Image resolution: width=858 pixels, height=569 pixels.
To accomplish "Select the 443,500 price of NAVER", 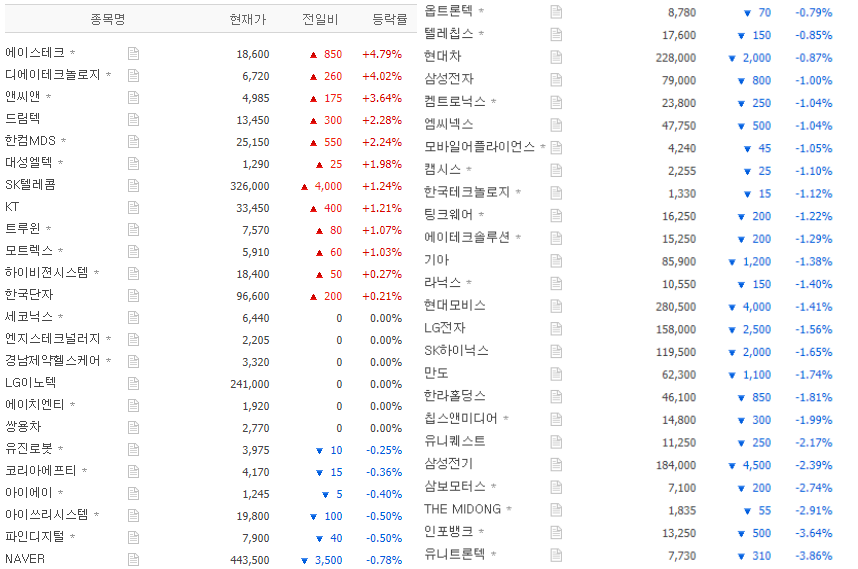I will coord(250,560).
